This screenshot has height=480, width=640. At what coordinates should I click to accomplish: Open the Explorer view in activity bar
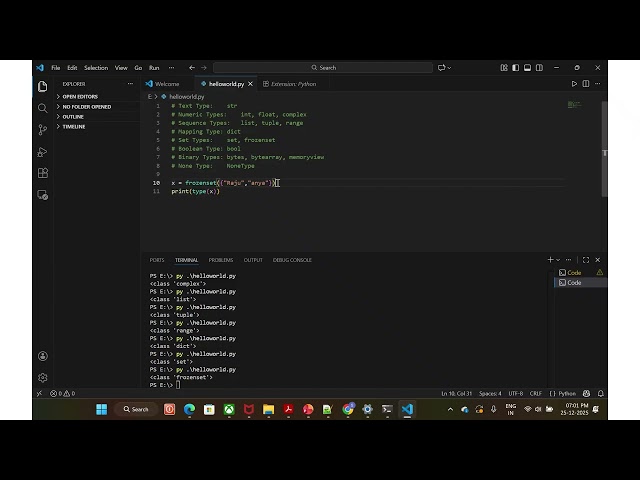pos(42,87)
